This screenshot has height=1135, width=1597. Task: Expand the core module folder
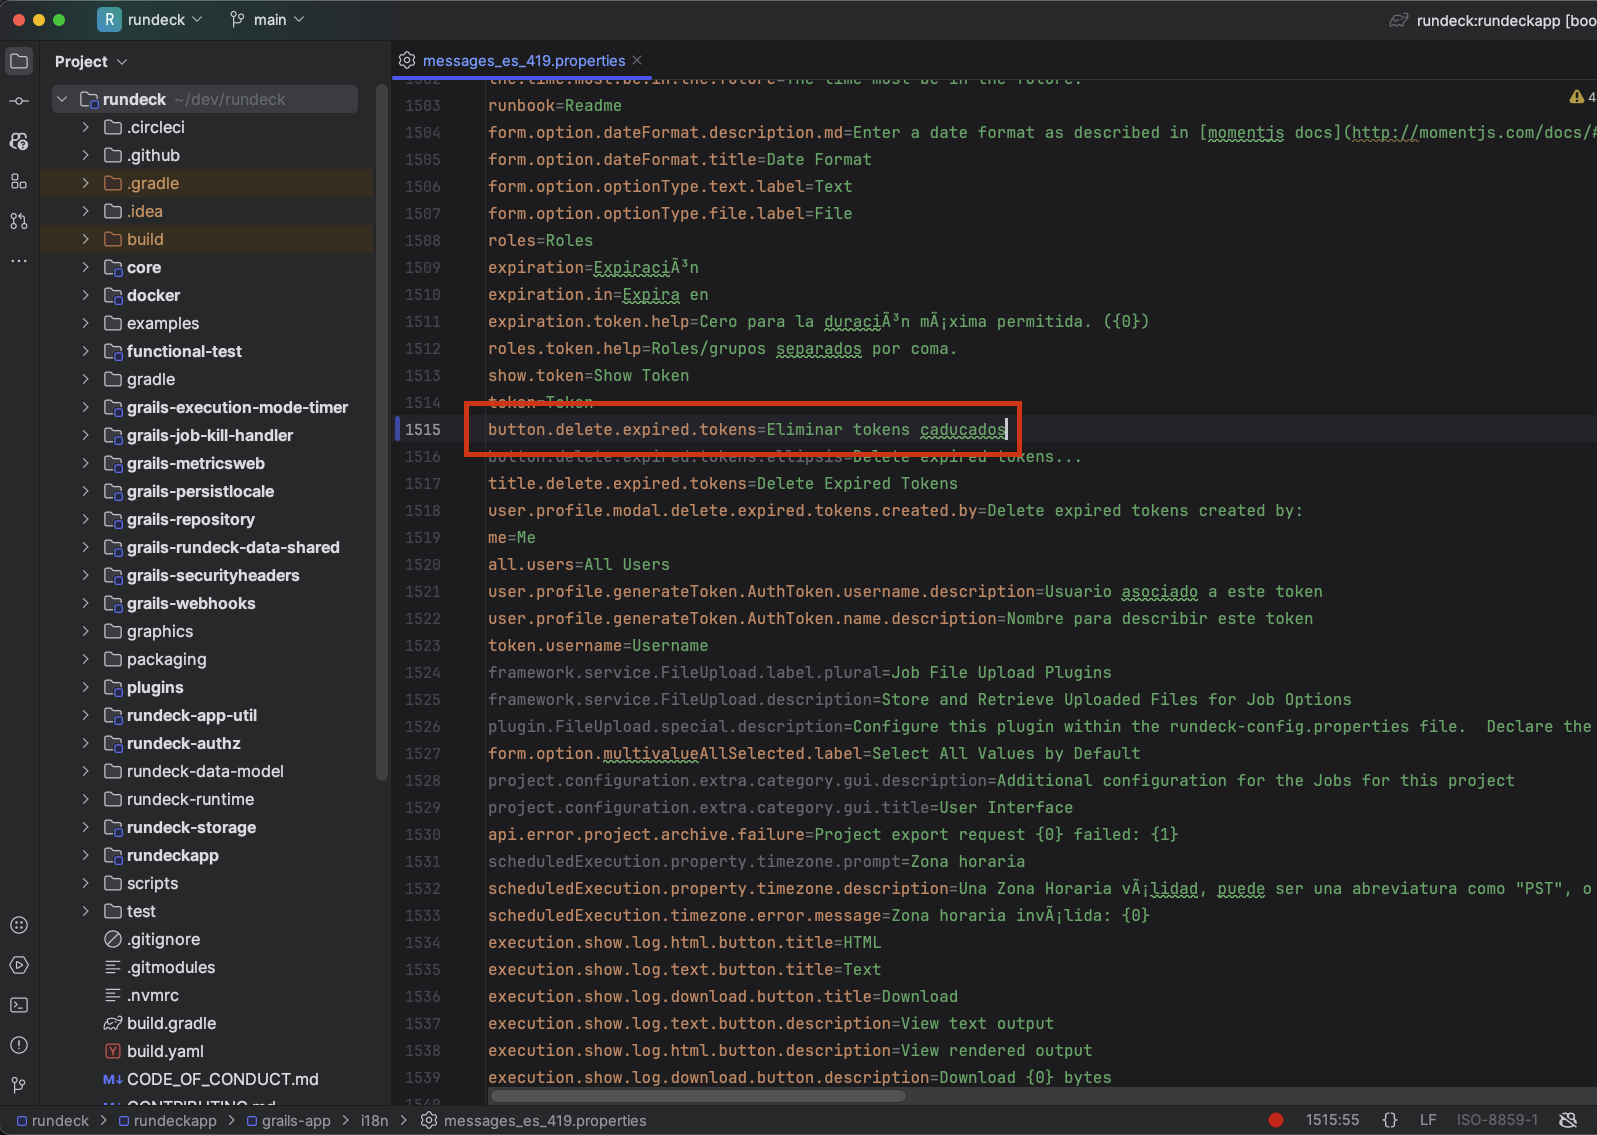click(86, 267)
